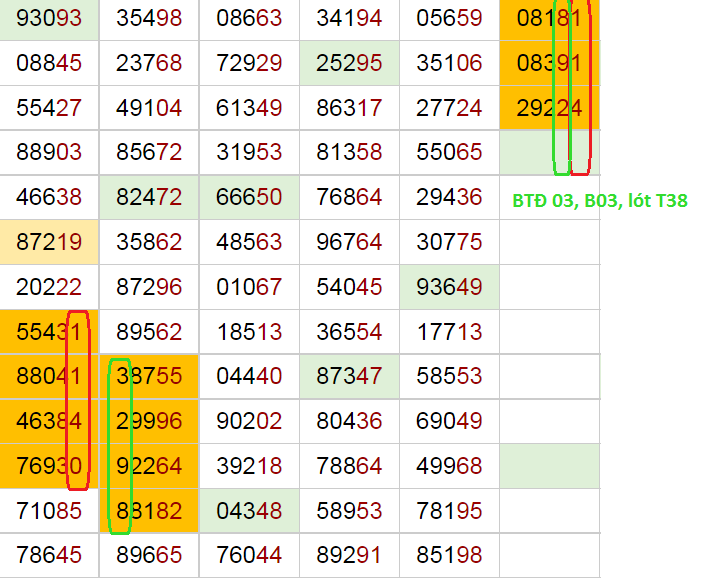Select the green cell 87347

pyautogui.click(x=349, y=377)
